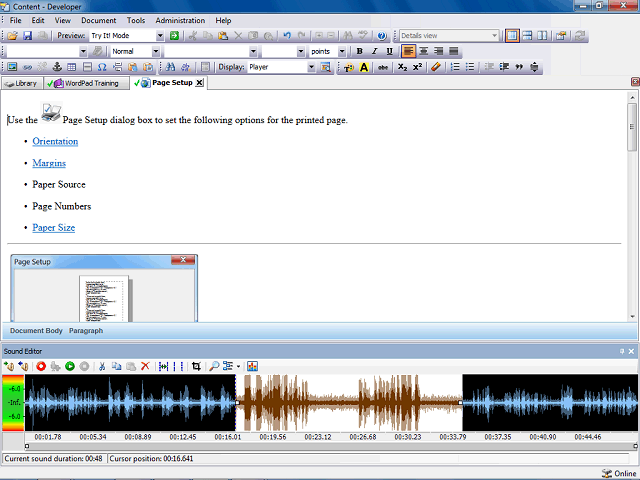Close the Page Setup tab
The image size is (640, 480).
[x=199, y=82]
